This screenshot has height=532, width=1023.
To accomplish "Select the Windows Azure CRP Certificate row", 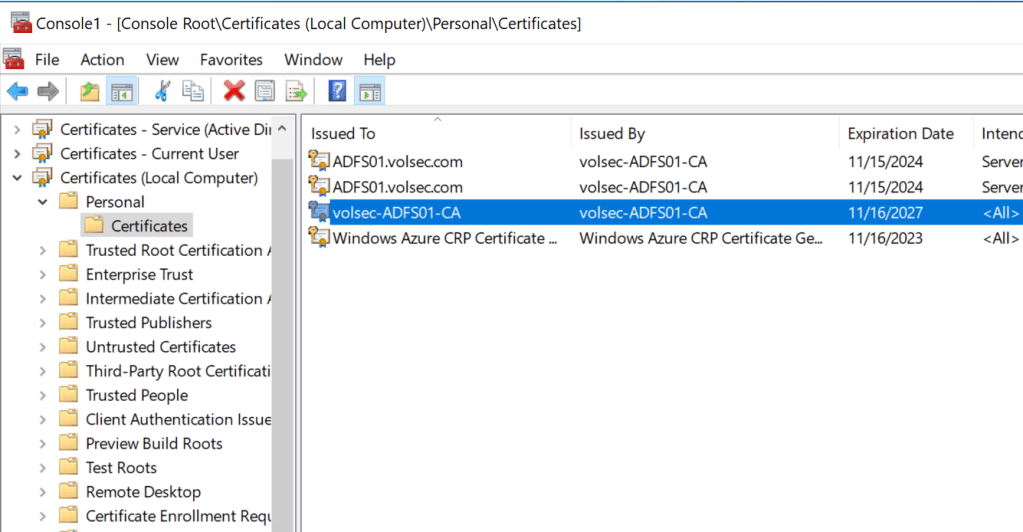I will 444,238.
